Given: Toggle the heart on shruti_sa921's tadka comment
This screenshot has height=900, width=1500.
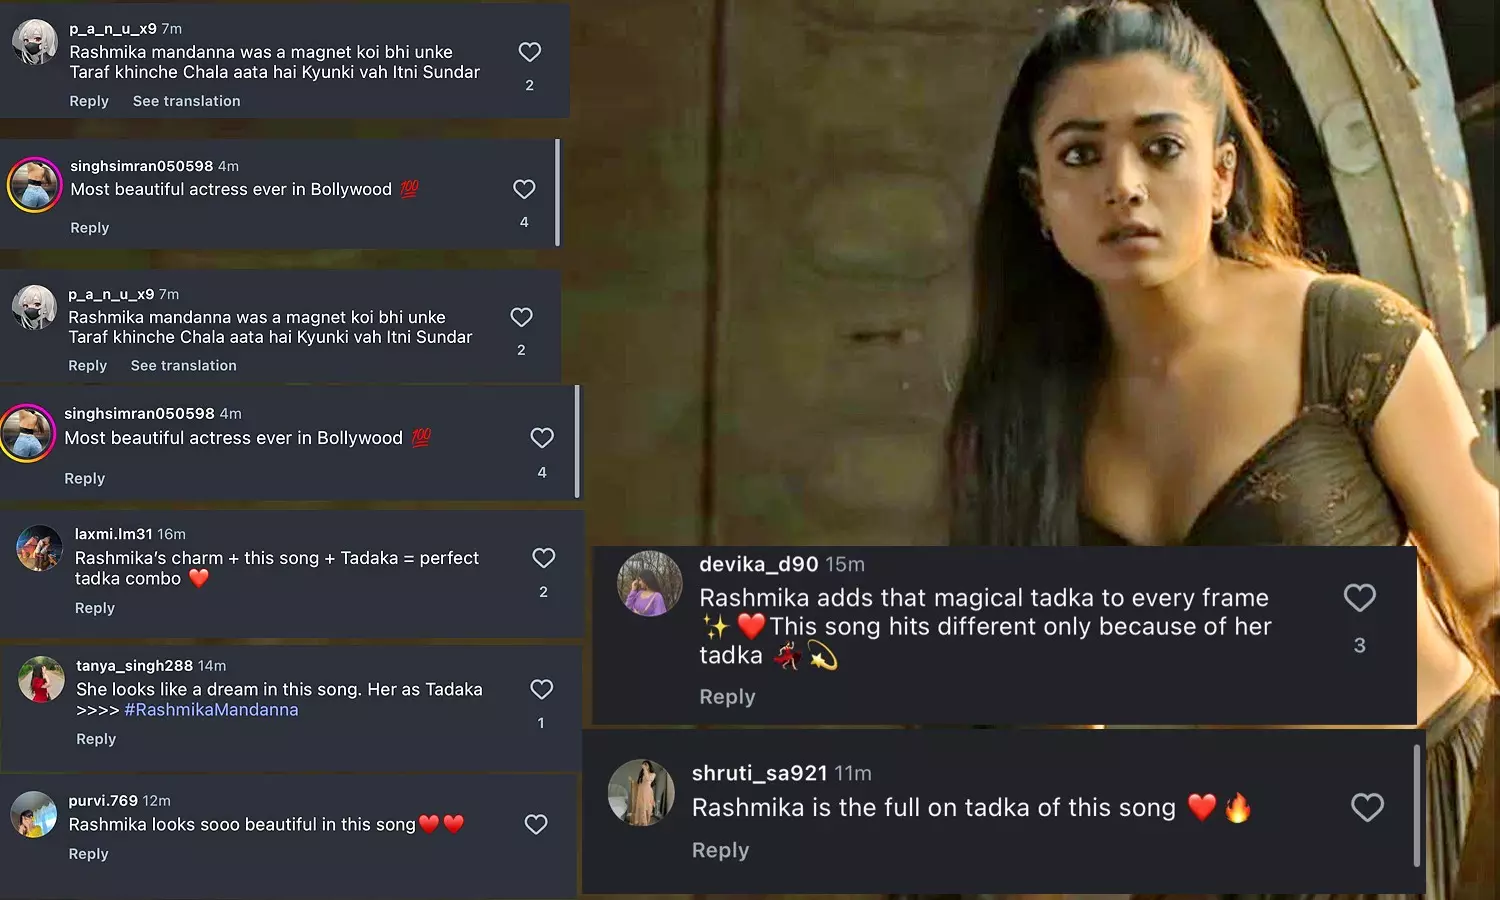Looking at the screenshot, I should click(1367, 807).
